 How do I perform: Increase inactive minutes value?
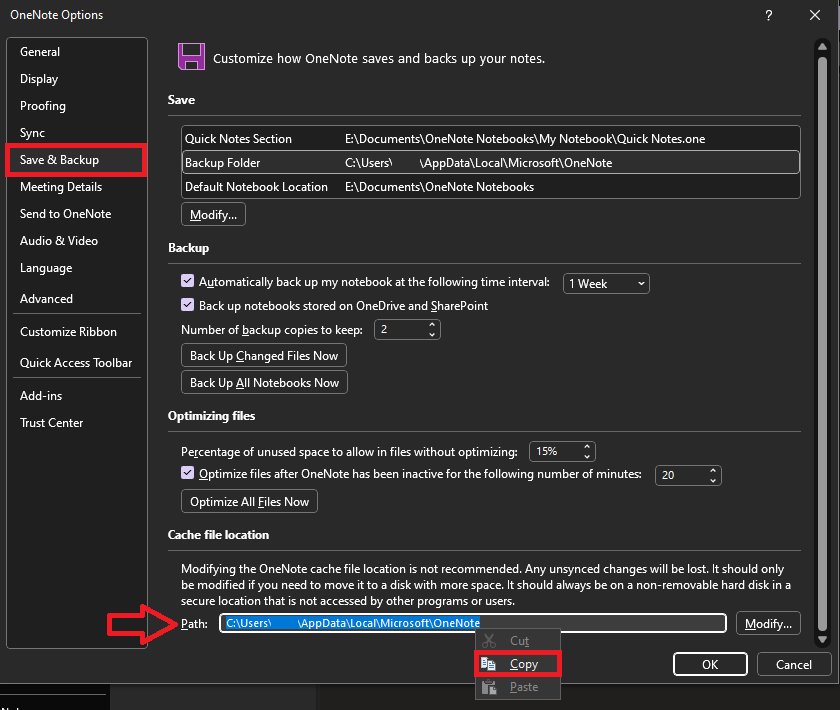click(x=713, y=470)
